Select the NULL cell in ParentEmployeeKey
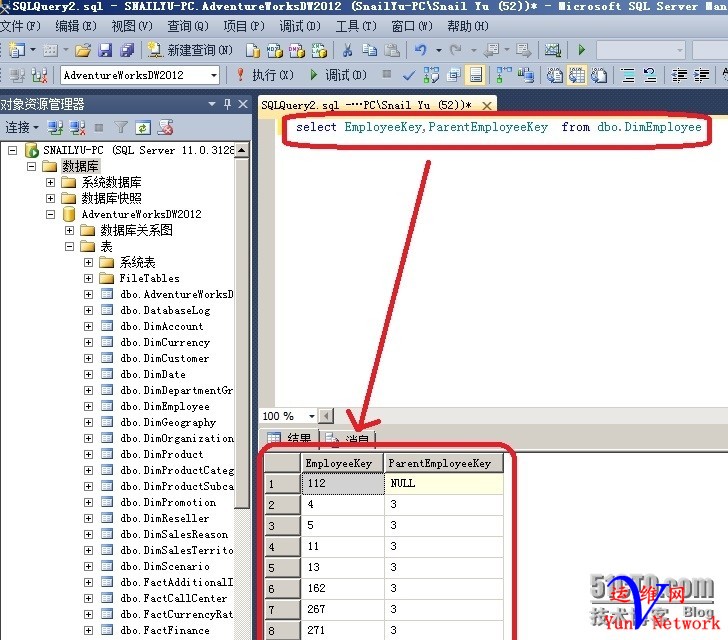This screenshot has width=728, height=640. pos(444,483)
